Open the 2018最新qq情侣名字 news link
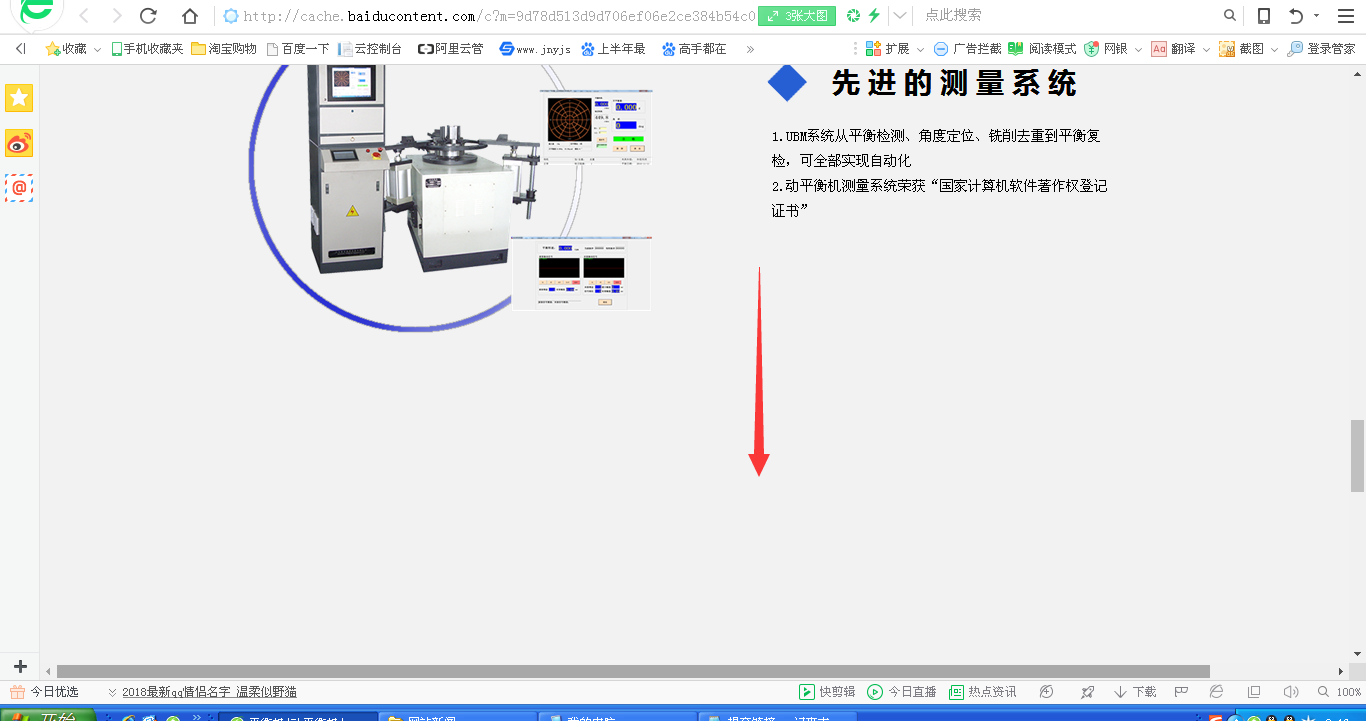Viewport: 1366px width, 721px height. [209, 692]
